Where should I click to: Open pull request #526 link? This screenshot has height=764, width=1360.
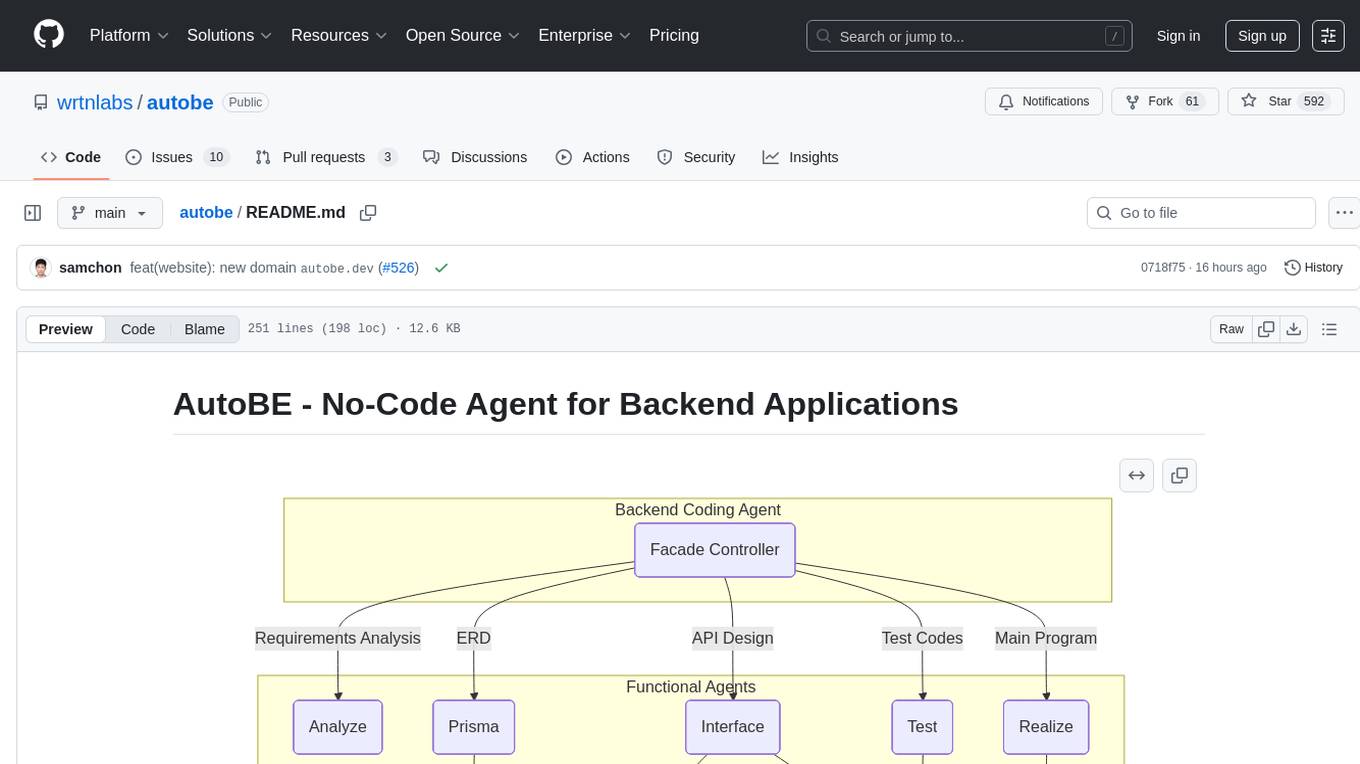(398, 268)
